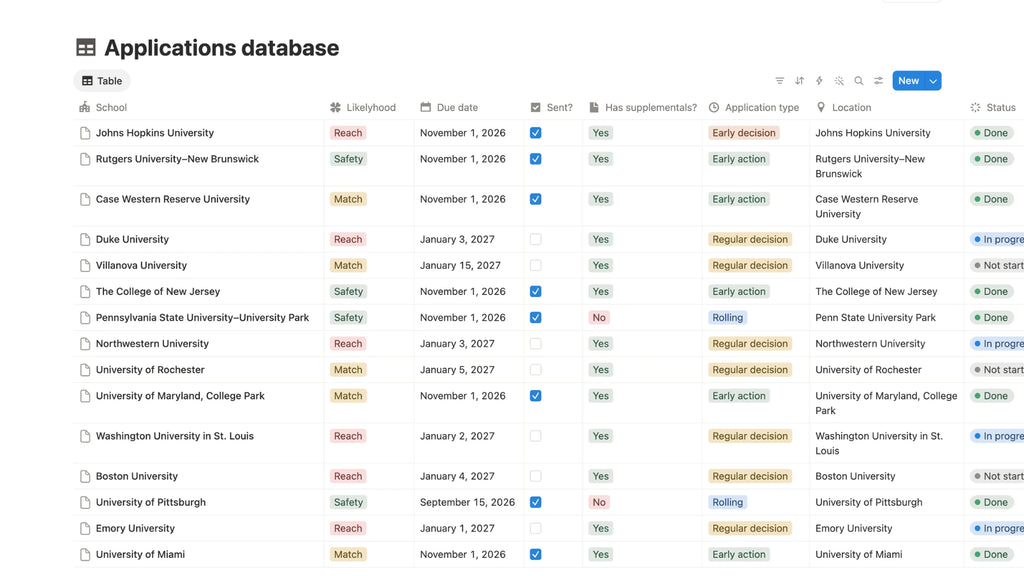Open University of Maryland page icon
This screenshot has width=1024, height=576.
pyautogui.click(x=85, y=396)
